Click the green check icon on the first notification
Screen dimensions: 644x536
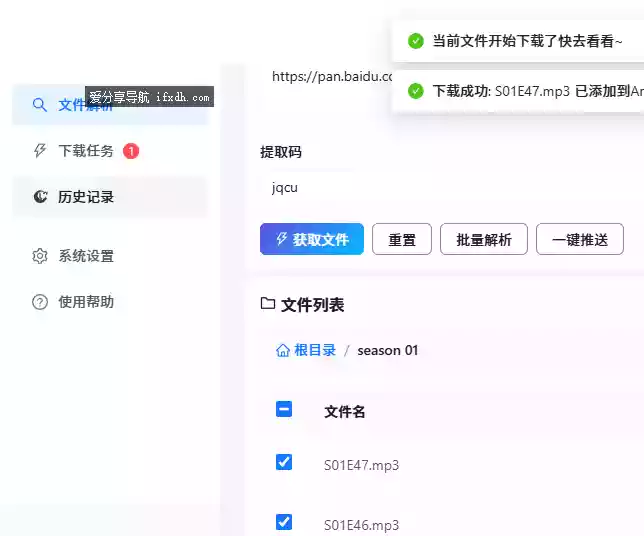[416, 41]
